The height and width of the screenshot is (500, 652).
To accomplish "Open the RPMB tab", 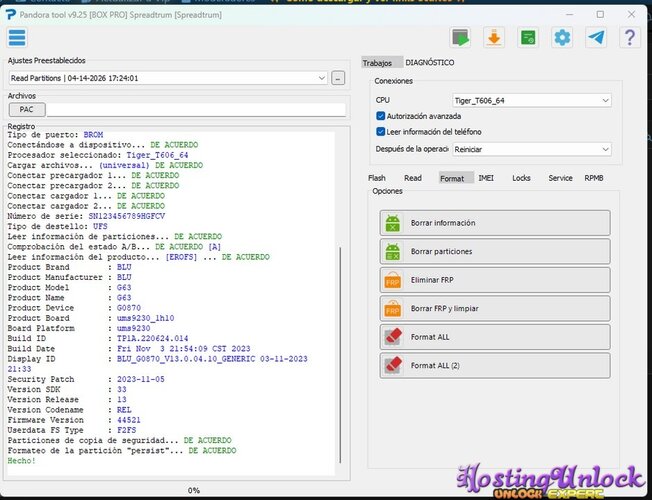I will (x=594, y=178).
